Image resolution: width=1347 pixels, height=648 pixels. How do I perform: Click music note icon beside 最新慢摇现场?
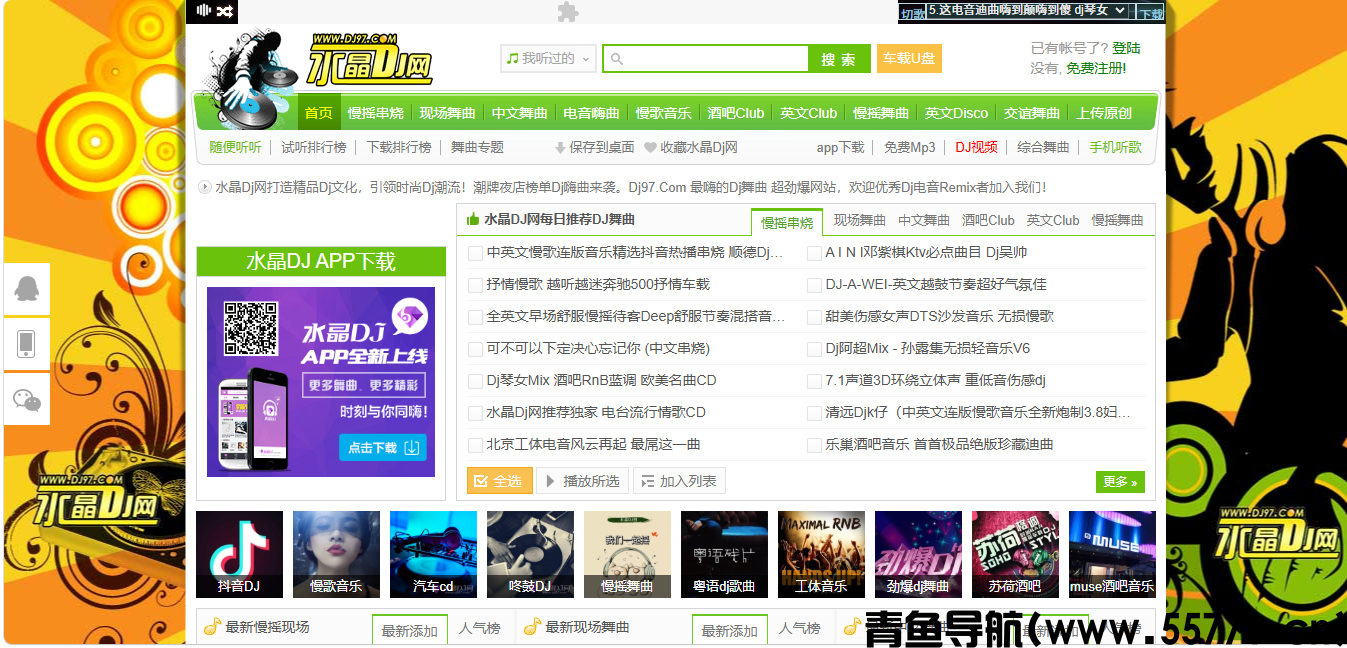[x=212, y=627]
